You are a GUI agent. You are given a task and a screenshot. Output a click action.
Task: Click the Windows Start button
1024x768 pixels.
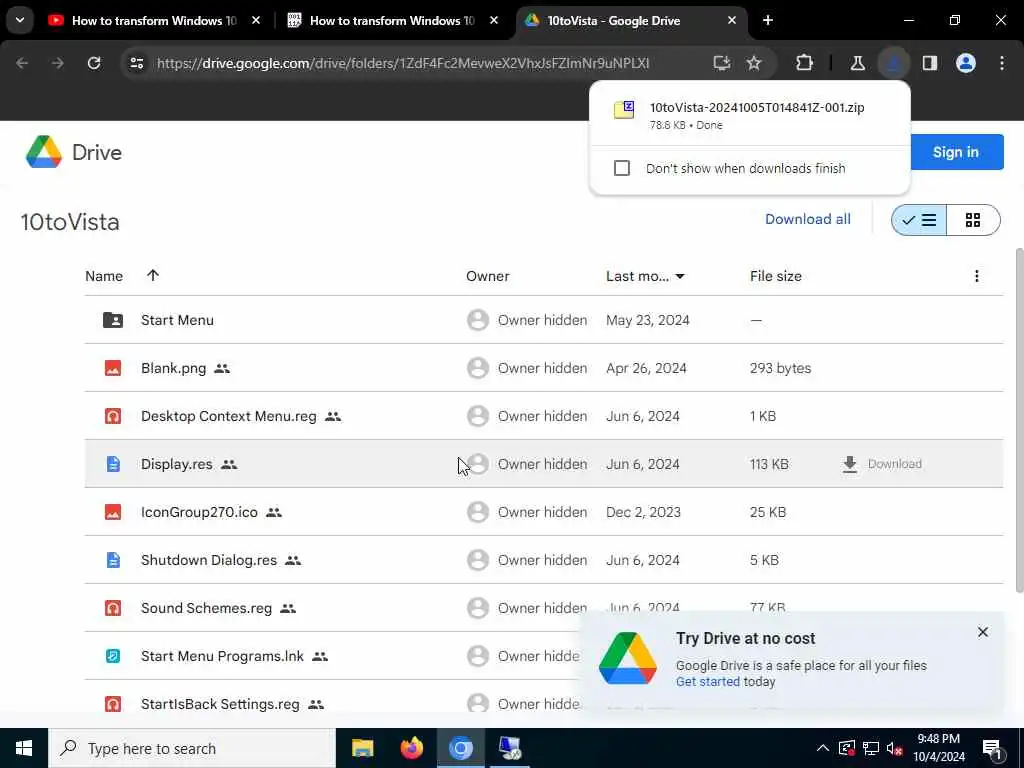click(x=24, y=748)
